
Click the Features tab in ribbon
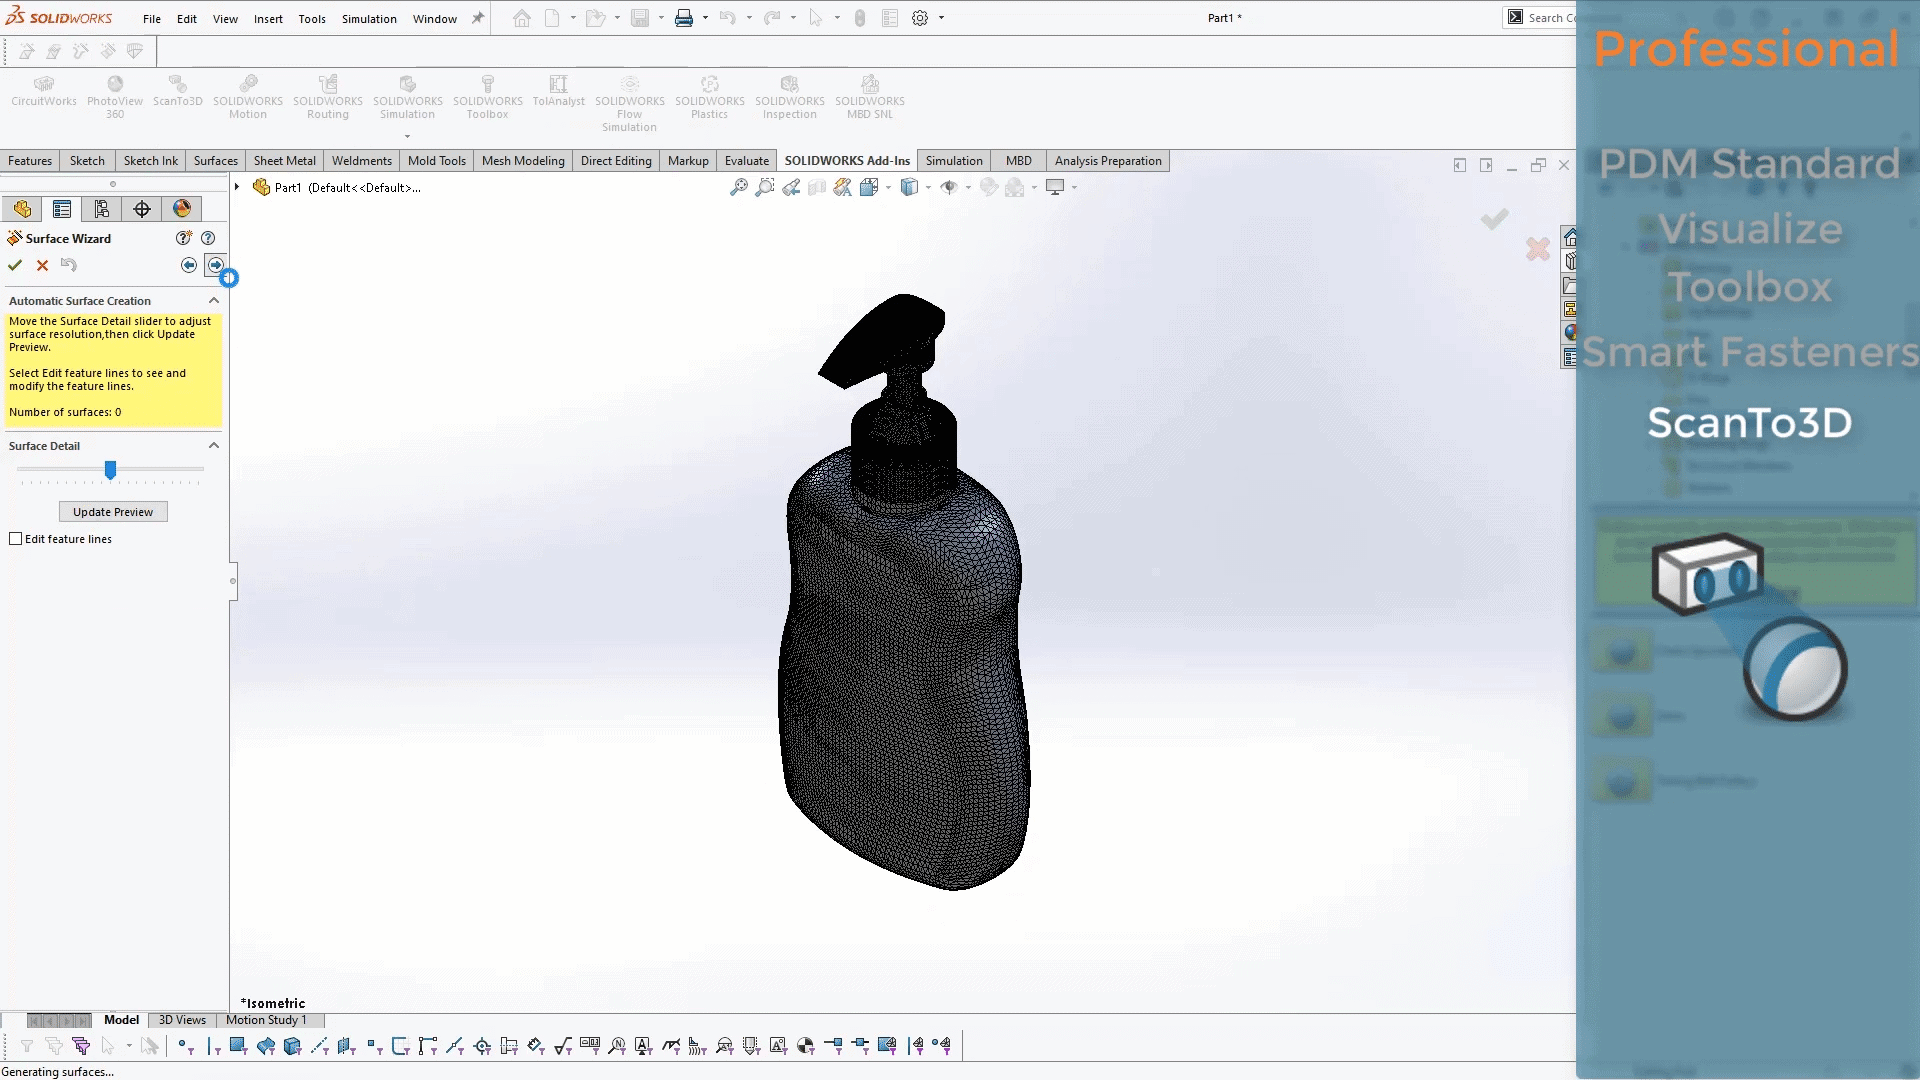(29, 160)
